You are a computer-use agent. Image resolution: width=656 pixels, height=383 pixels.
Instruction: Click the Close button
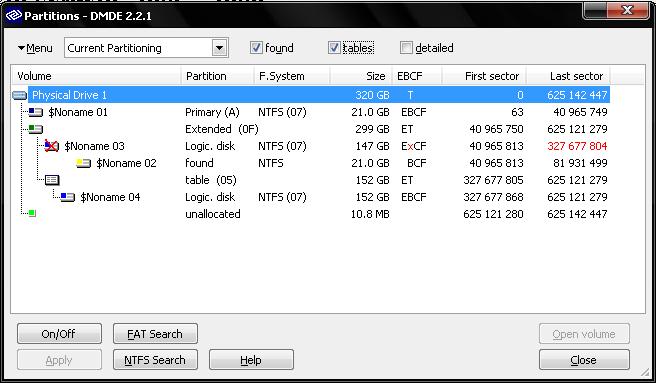[x=584, y=360]
